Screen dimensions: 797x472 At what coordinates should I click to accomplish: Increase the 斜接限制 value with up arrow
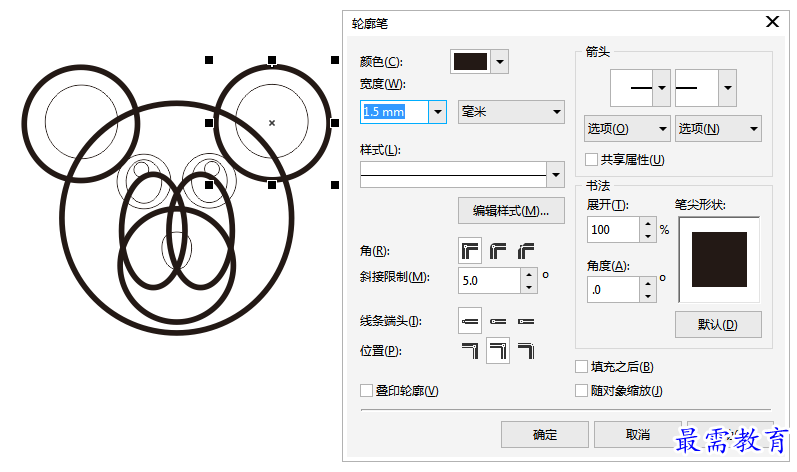tap(529, 274)
